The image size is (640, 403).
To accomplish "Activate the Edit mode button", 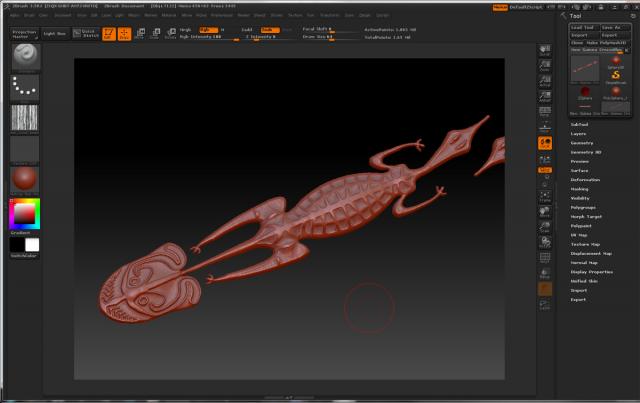I will [109, 34].
